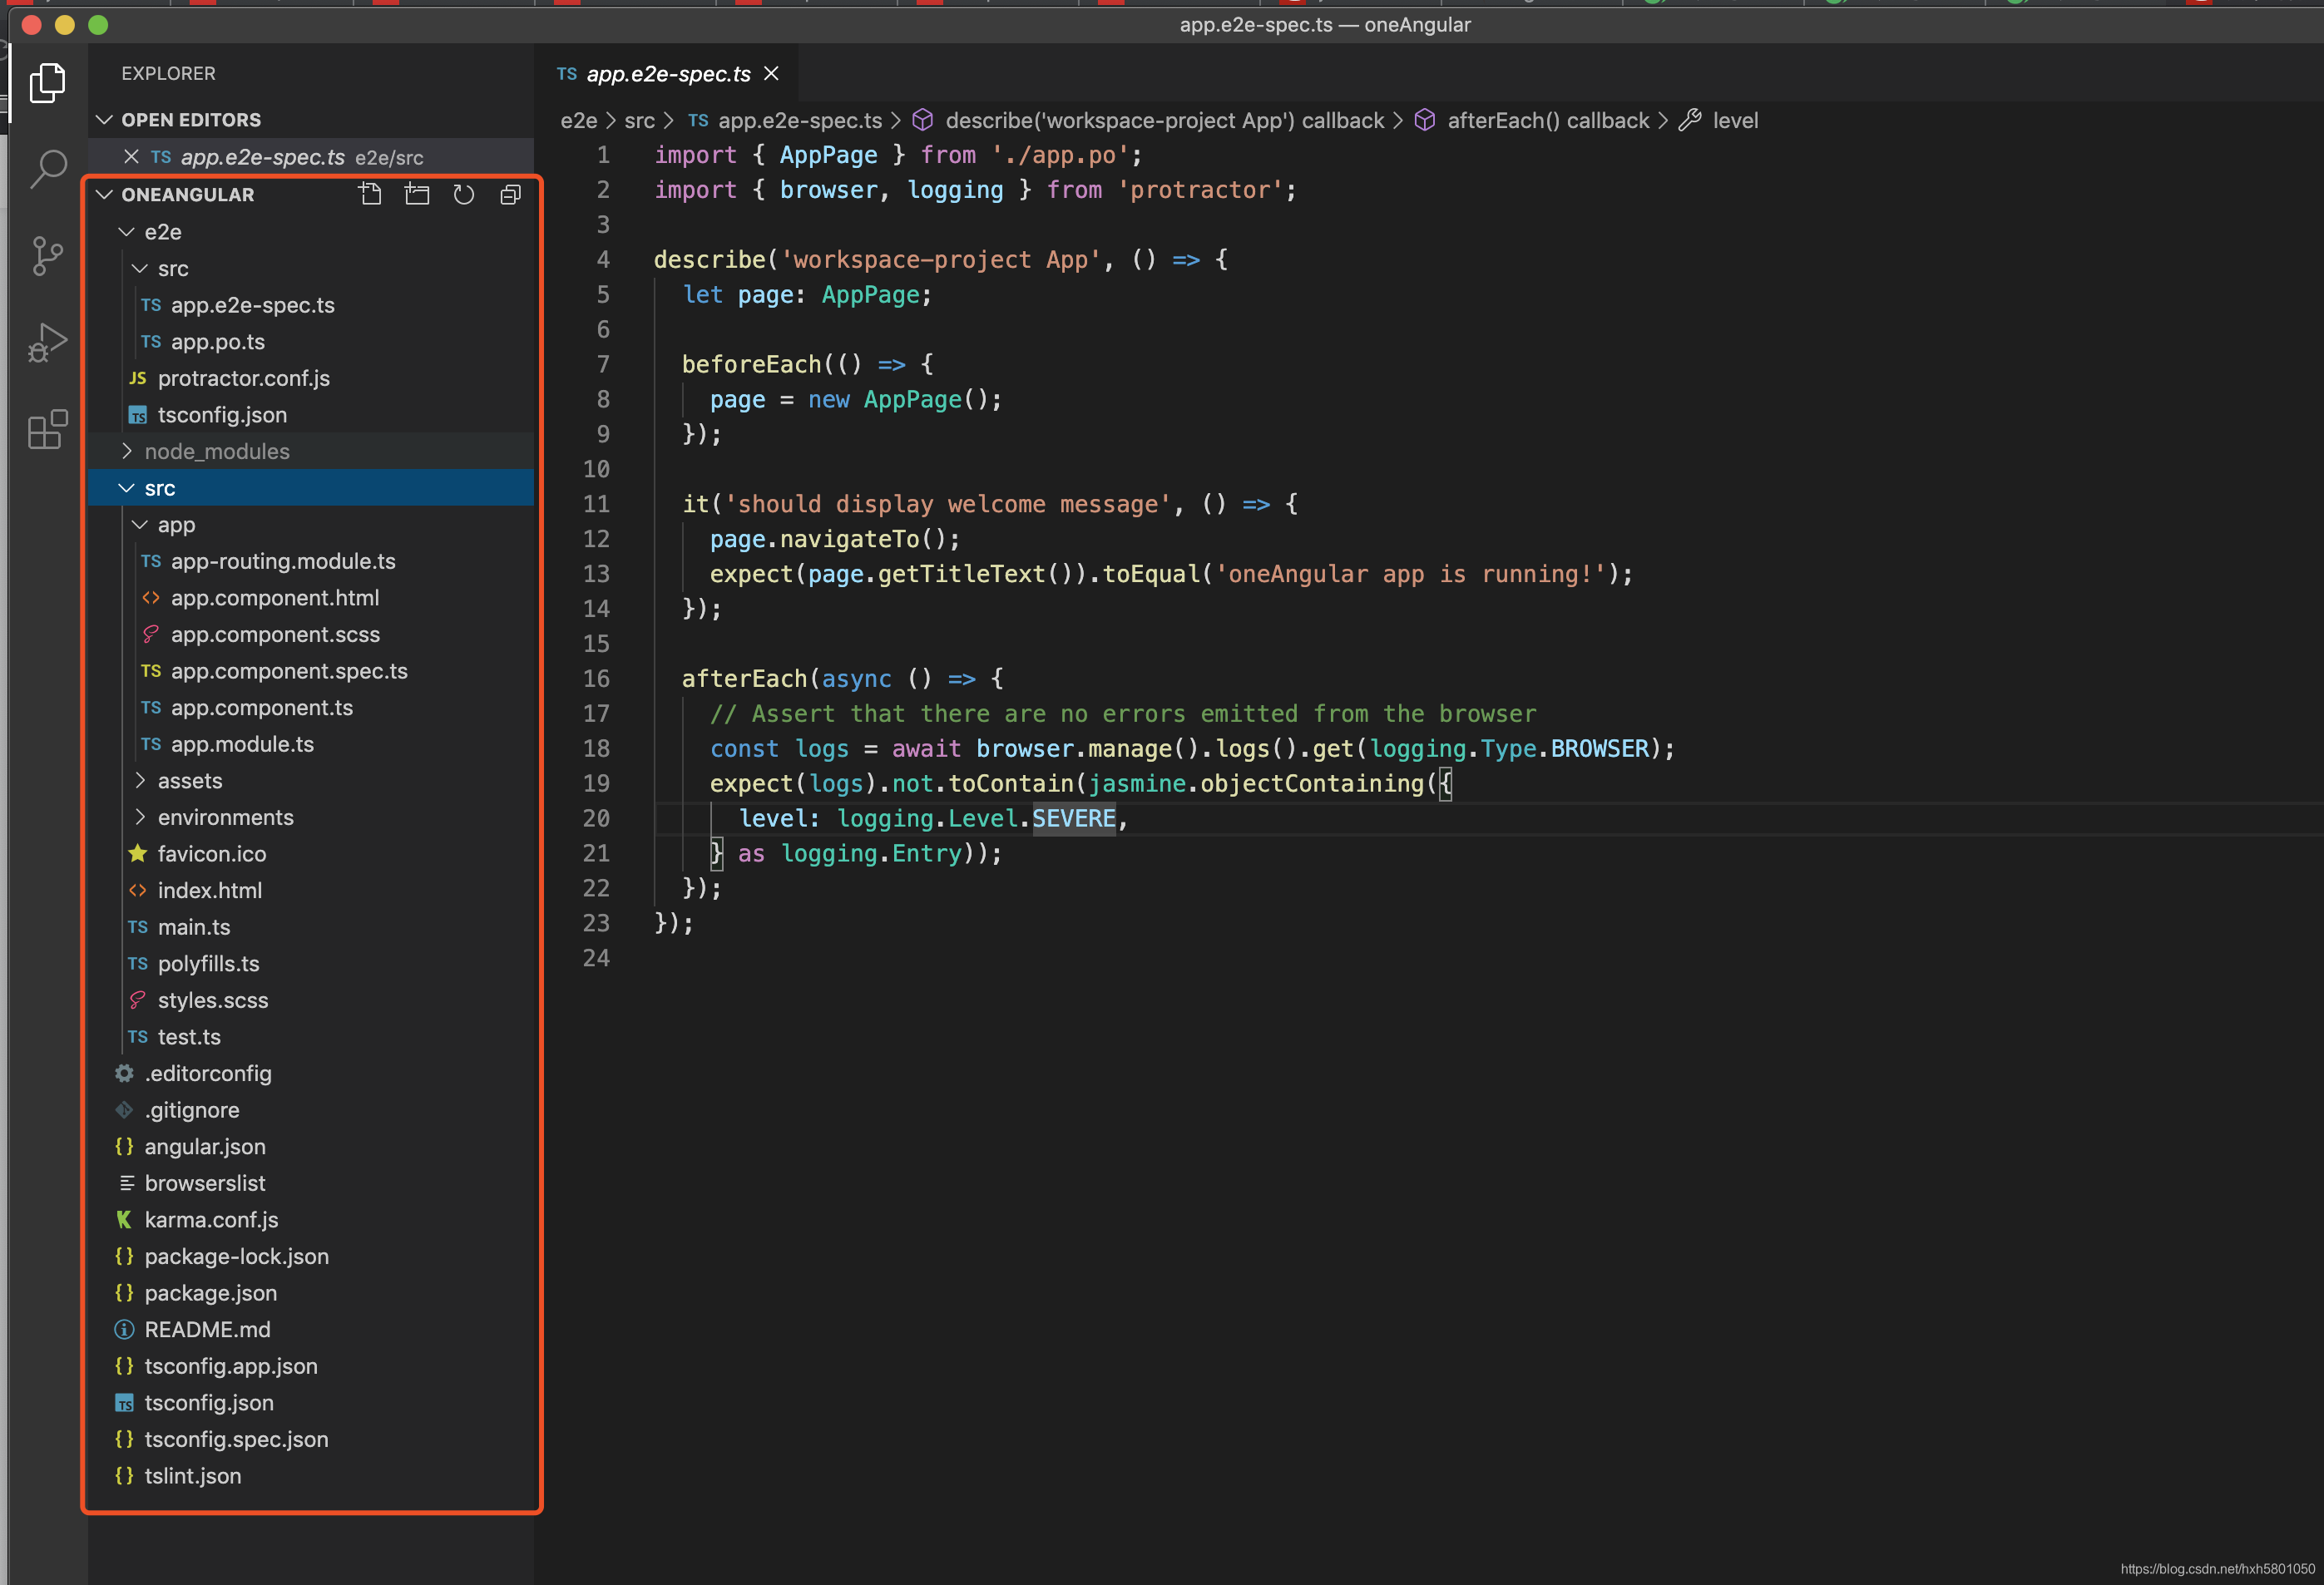
Task: Open the Source Control view
Action: click(x=48, y=256)
